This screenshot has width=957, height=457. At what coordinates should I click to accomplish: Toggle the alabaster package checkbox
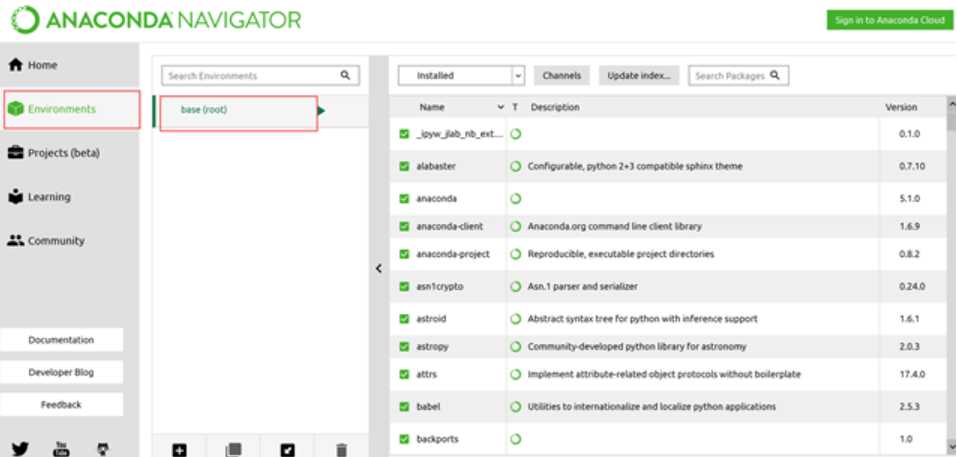coord(403,166)
